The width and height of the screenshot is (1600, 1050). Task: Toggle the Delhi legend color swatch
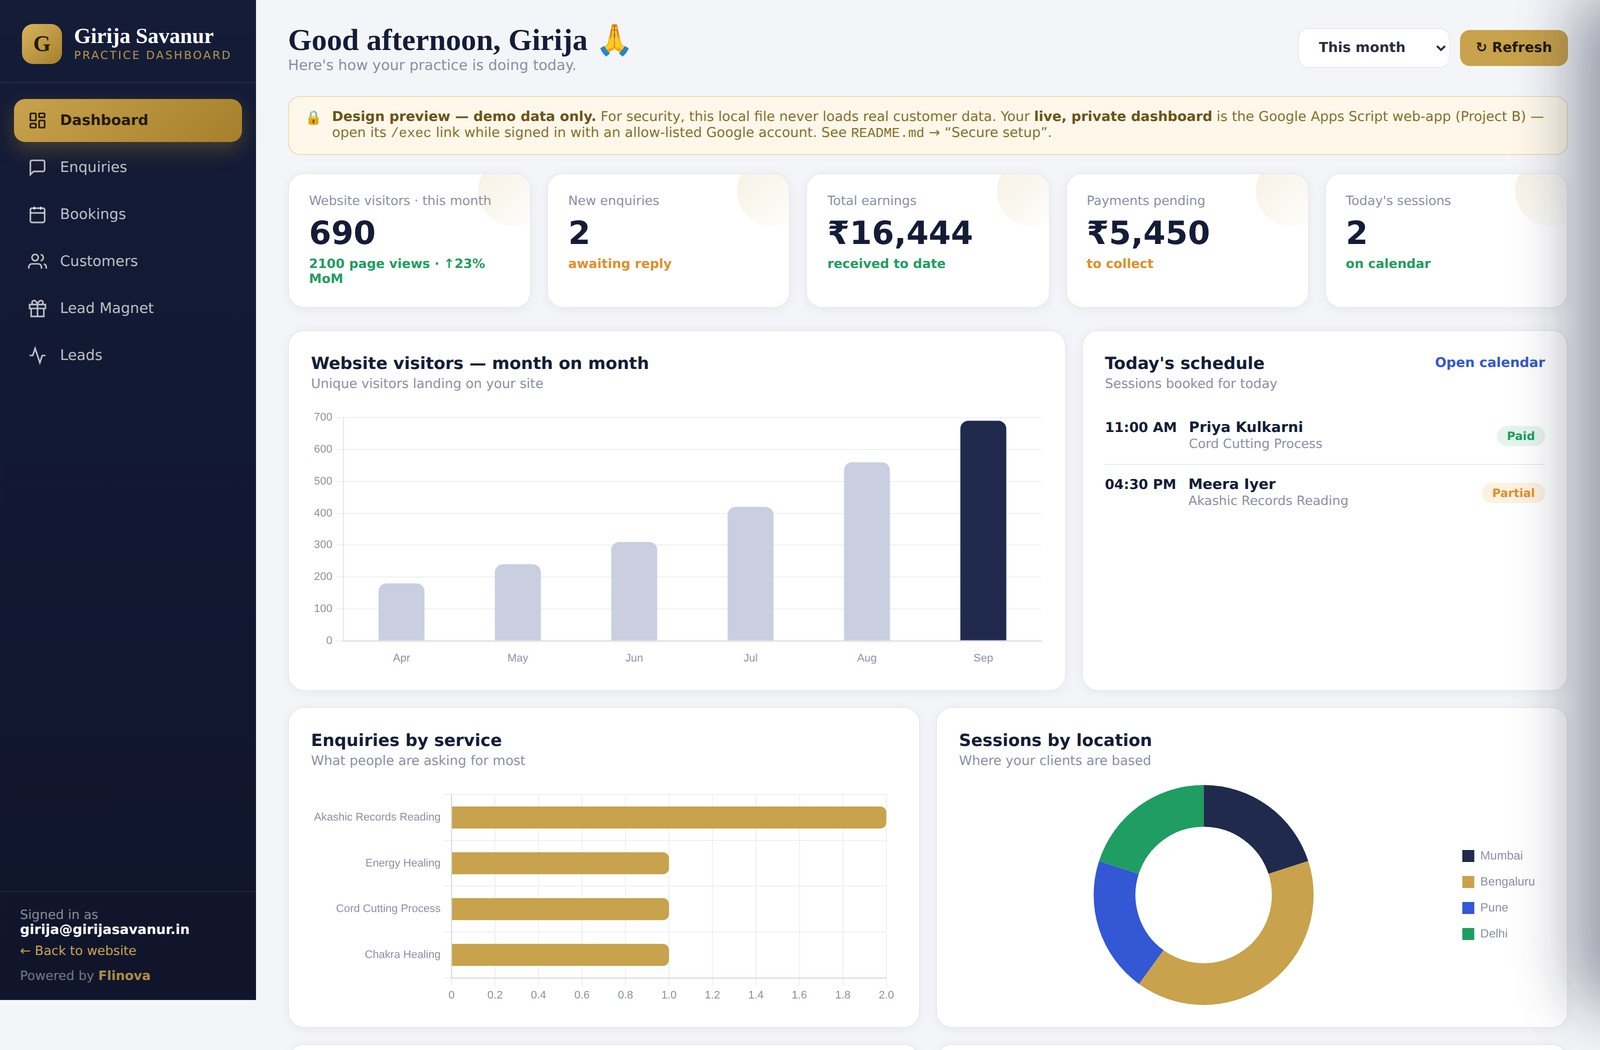click(x=1468, y=934)
